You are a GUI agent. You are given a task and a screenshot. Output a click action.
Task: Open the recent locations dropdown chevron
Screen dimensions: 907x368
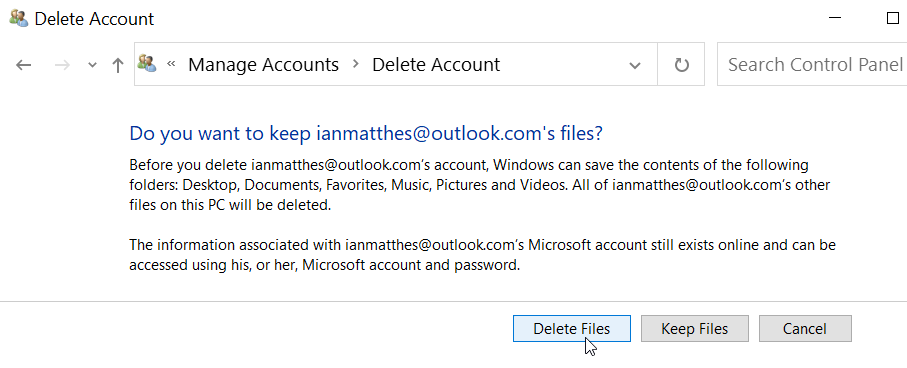pos(93,65)
